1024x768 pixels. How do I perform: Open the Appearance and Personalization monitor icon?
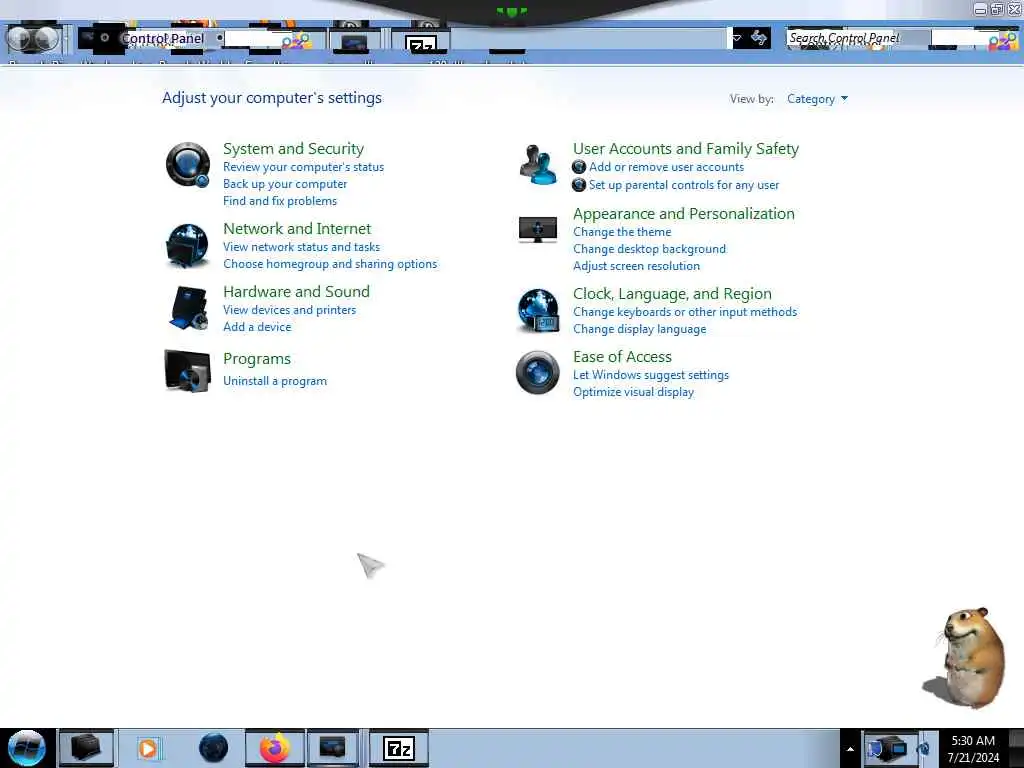(537, 229)
